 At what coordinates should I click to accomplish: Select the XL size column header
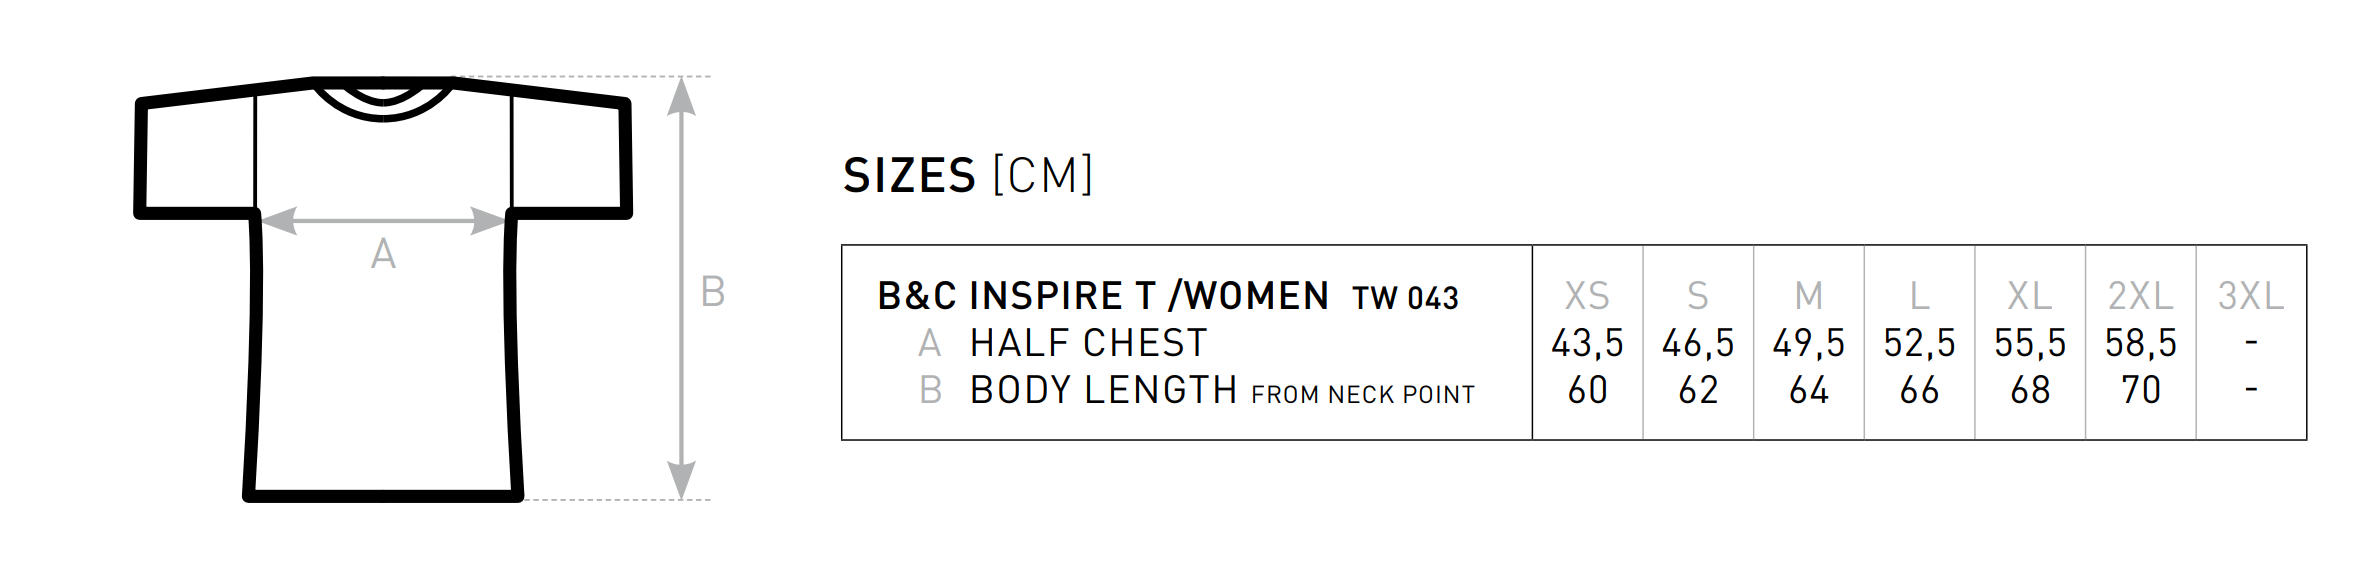click(2030, 296)
